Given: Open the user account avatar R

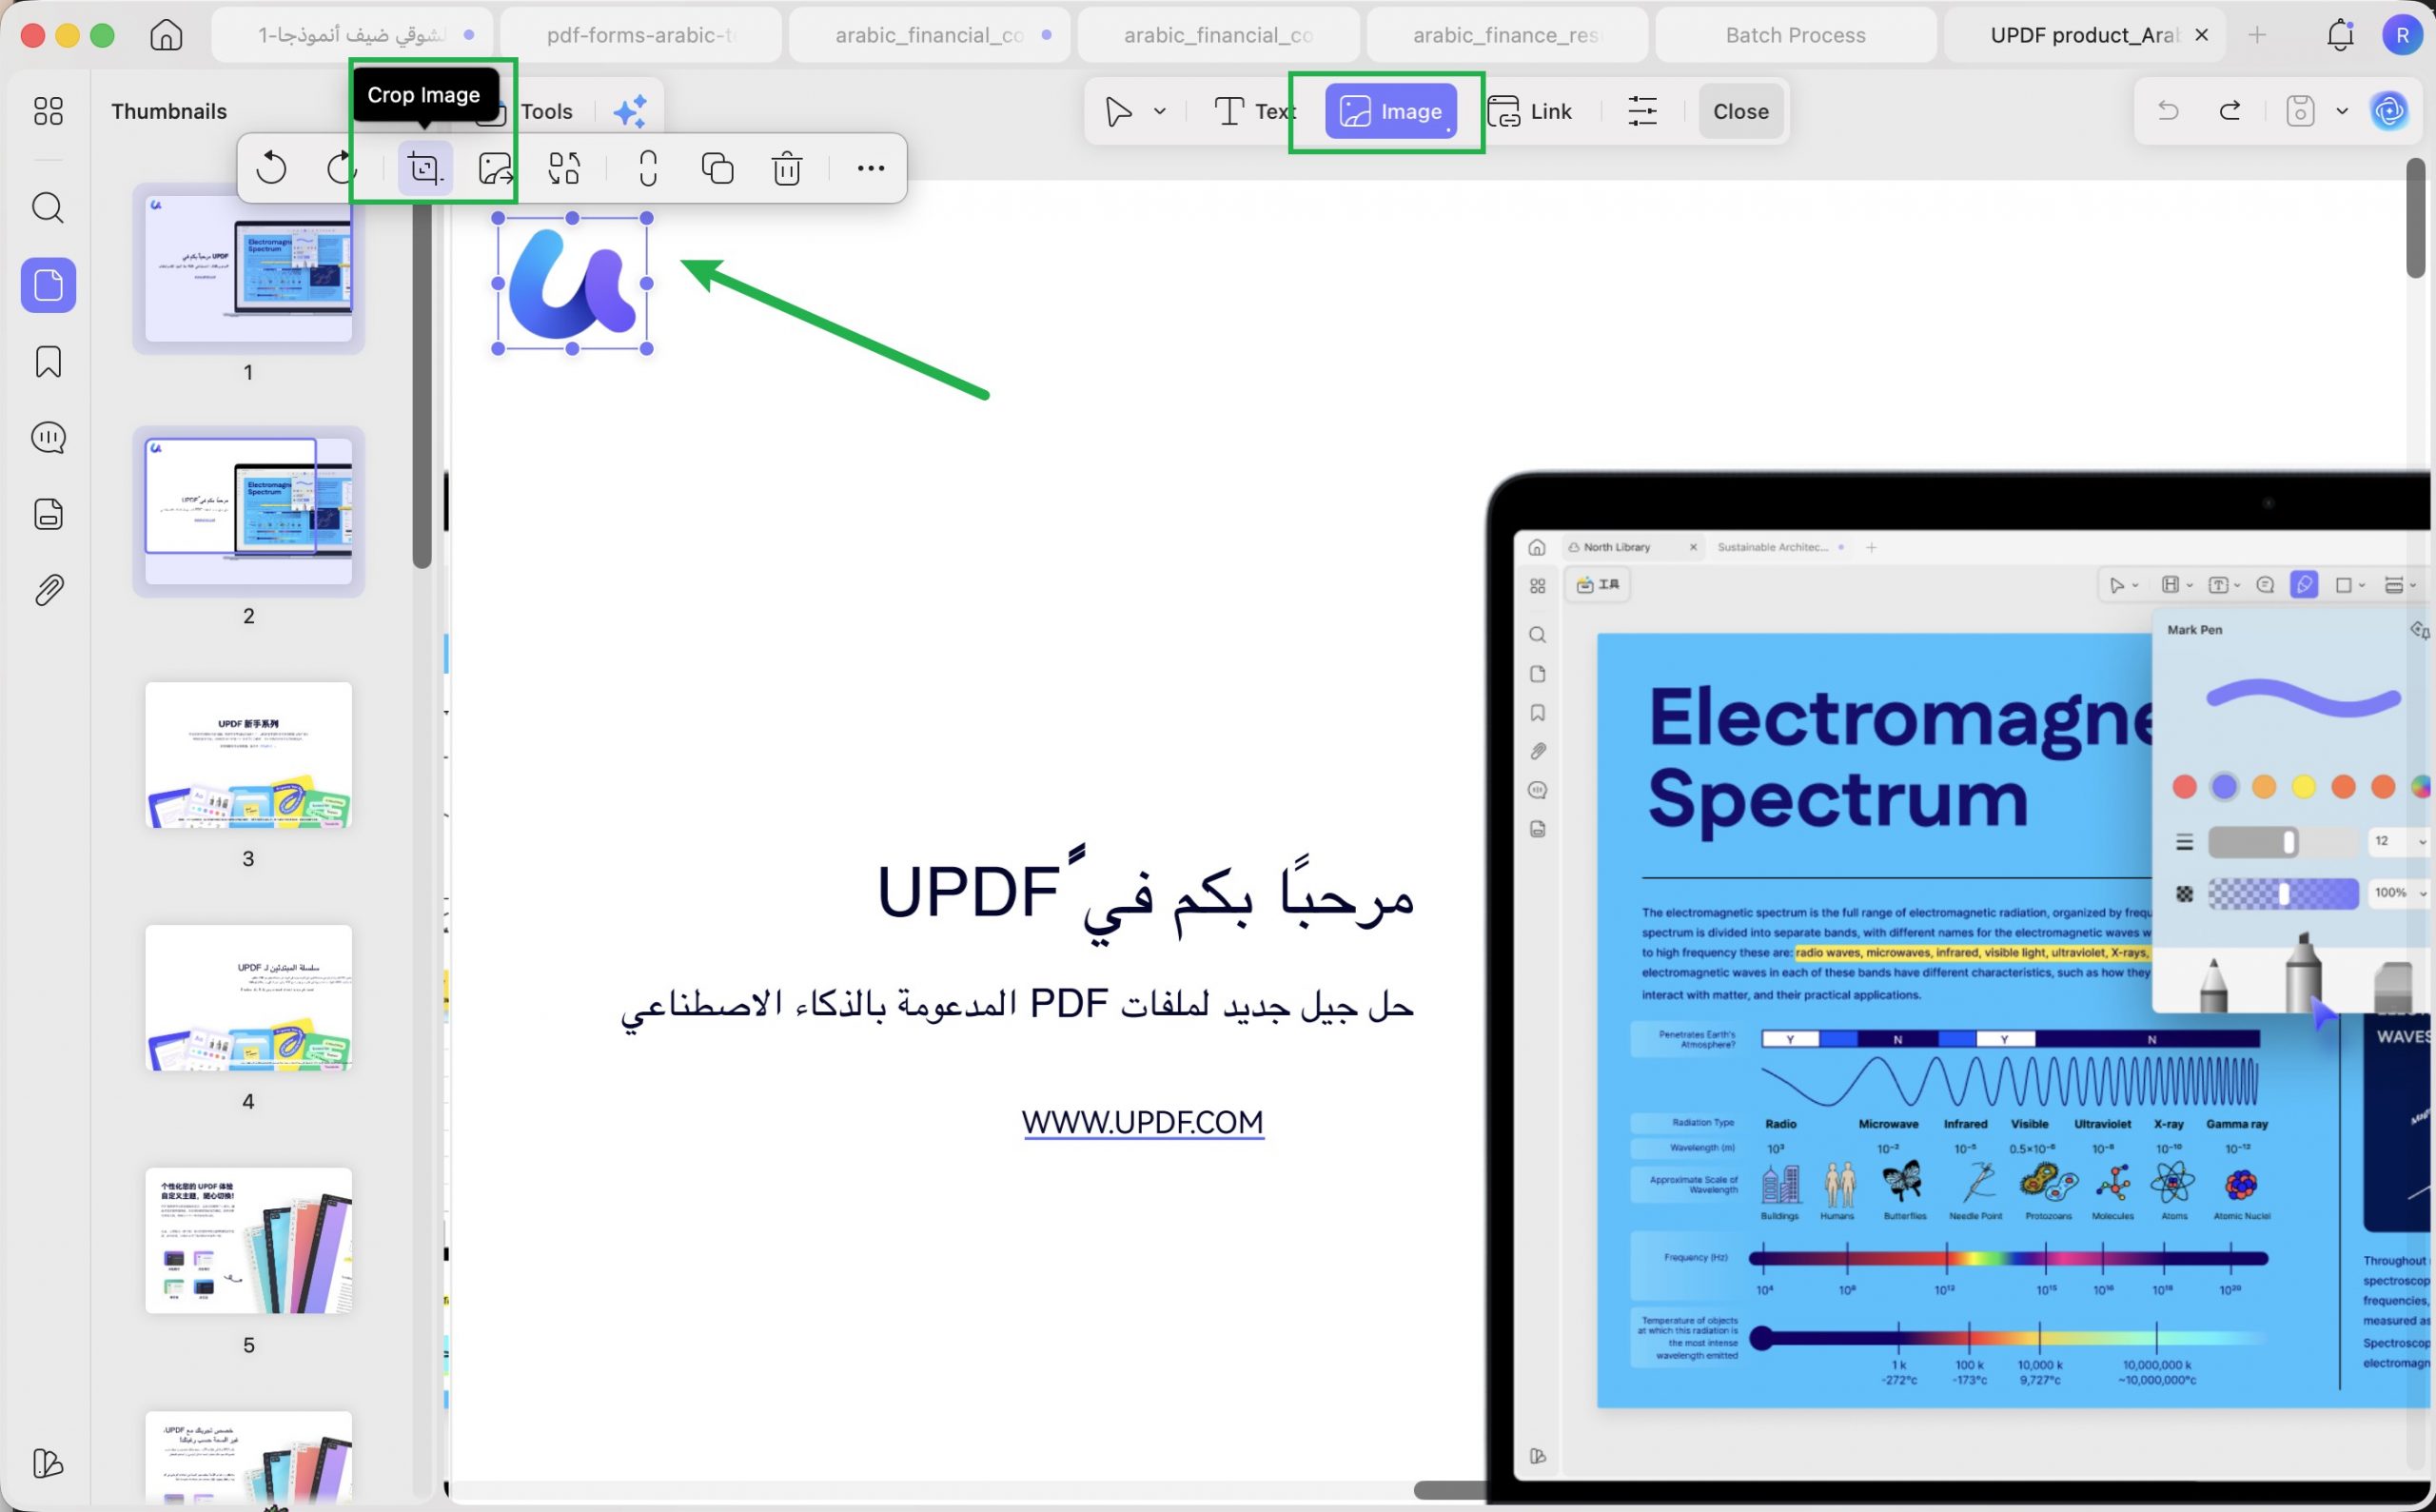Looking at the screenshot, I should coord(2402,35).
